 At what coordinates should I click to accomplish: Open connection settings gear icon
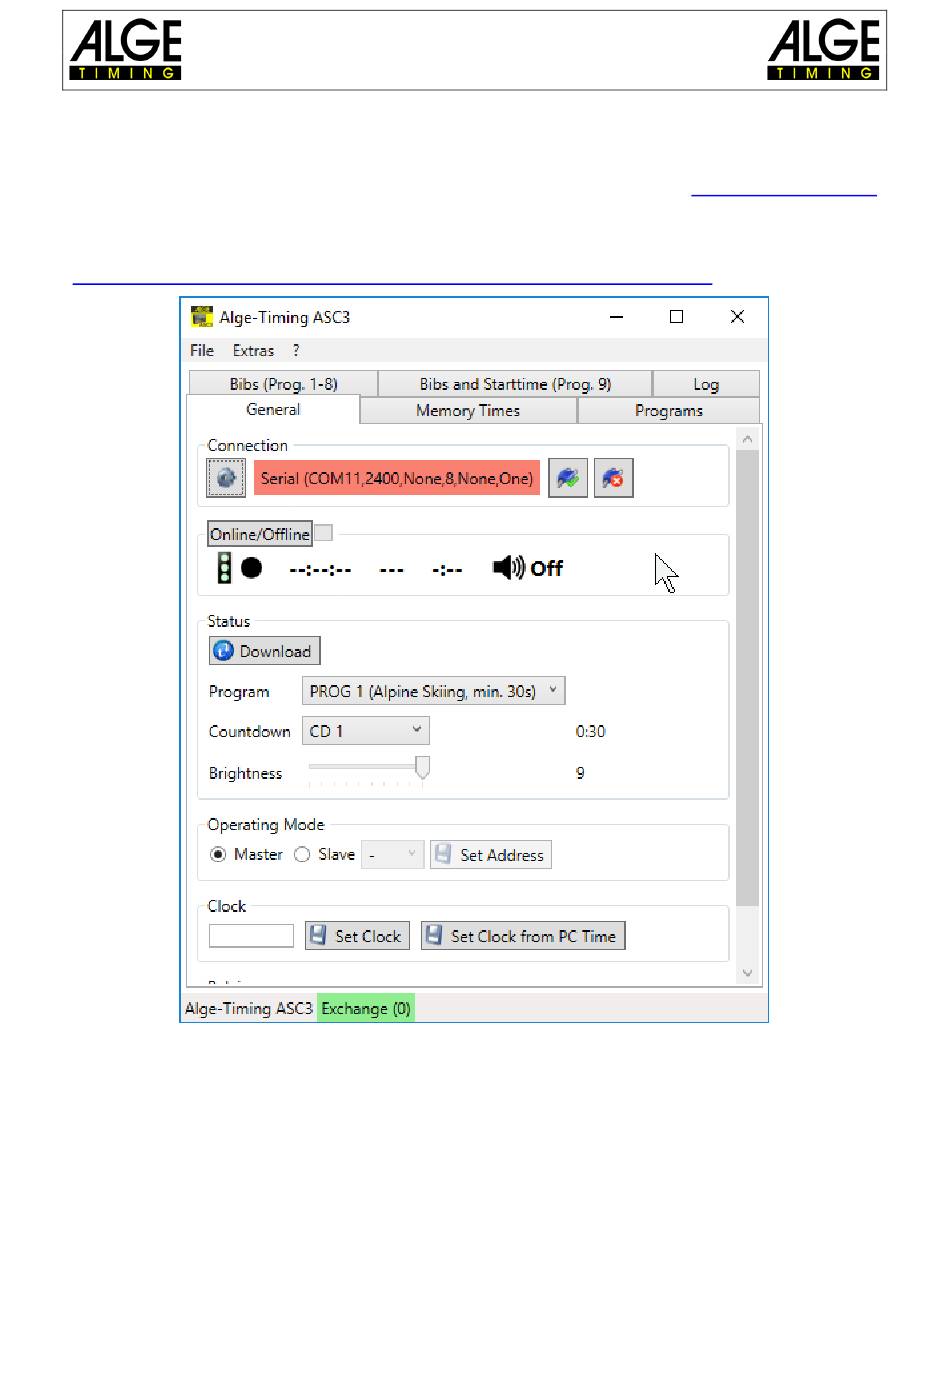point(226,478)
